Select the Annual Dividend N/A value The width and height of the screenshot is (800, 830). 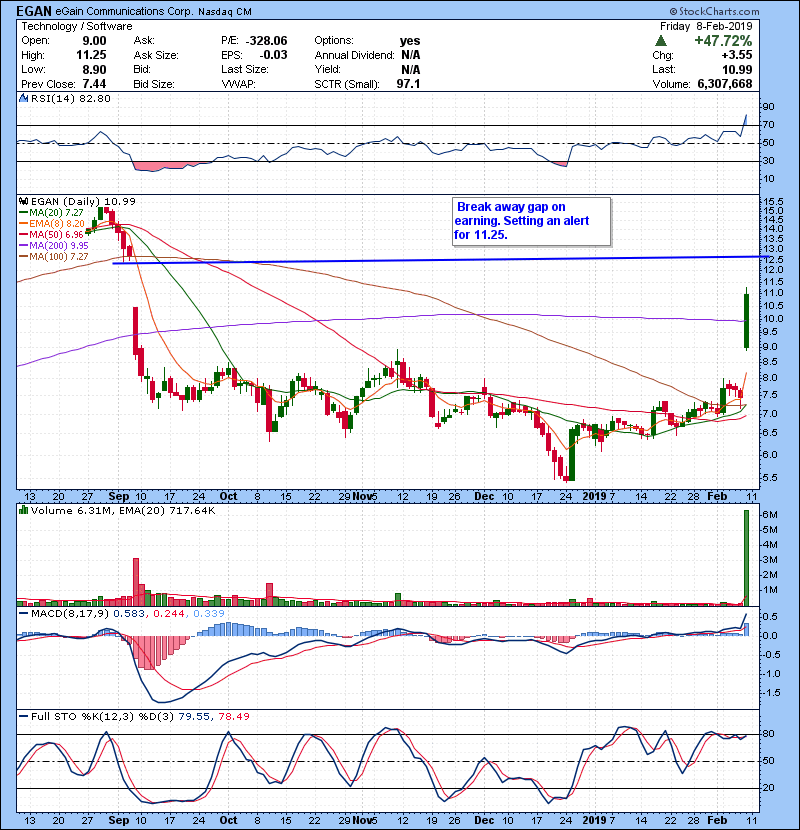[411, 55]
